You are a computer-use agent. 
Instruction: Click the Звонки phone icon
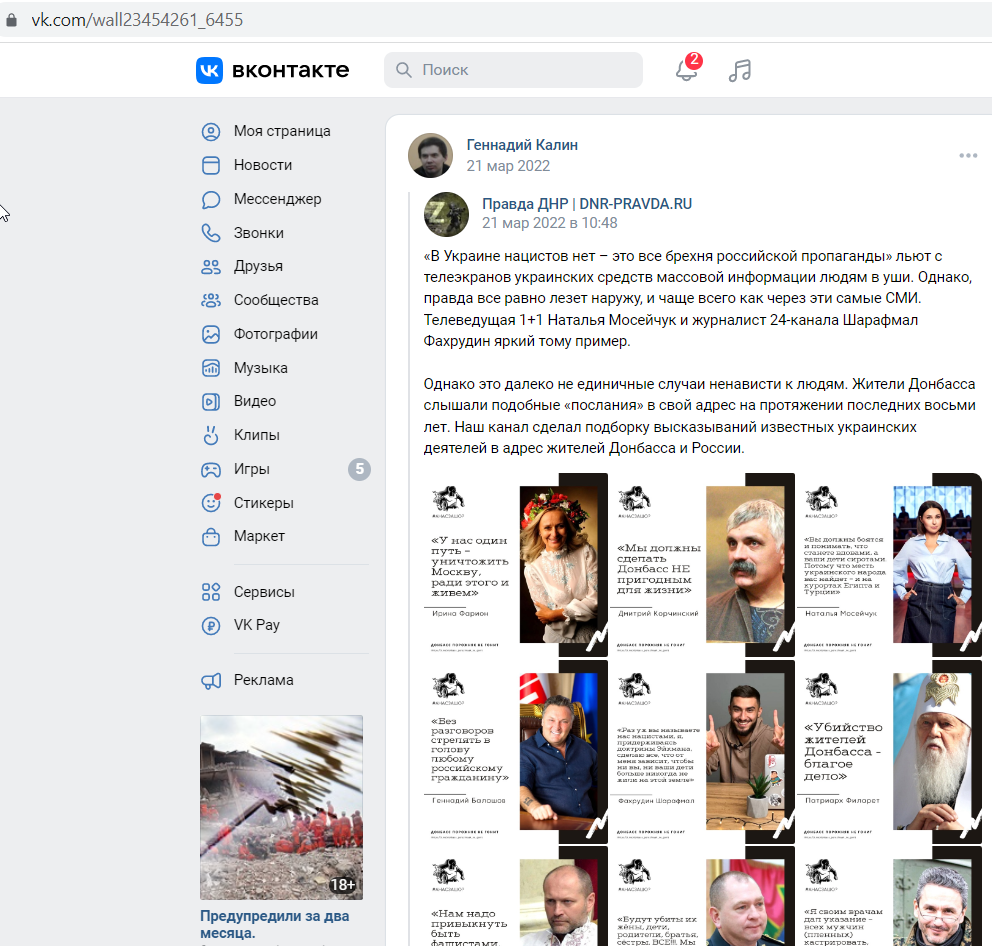click(x=211, y=233)
